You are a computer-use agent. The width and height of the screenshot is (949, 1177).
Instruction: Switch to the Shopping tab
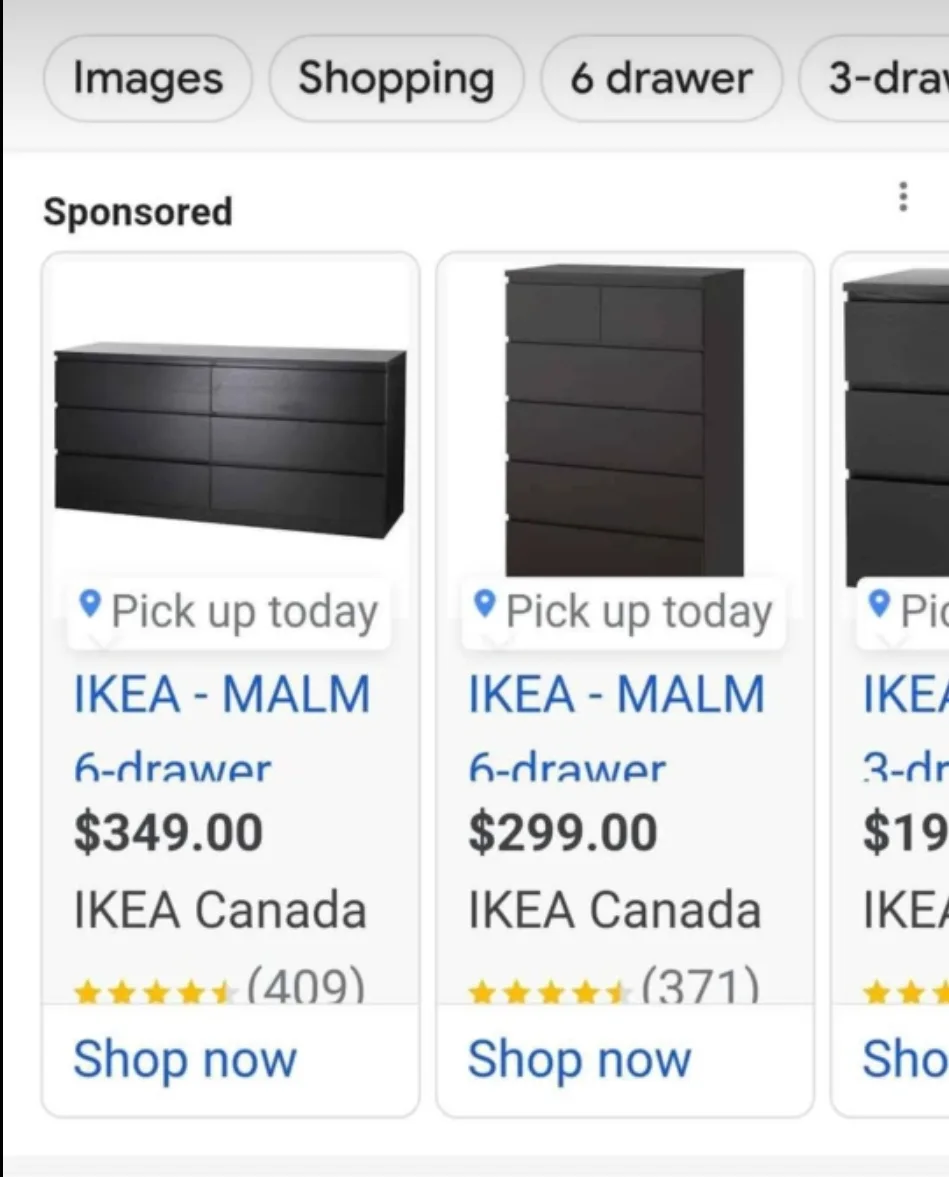(396, 78)
